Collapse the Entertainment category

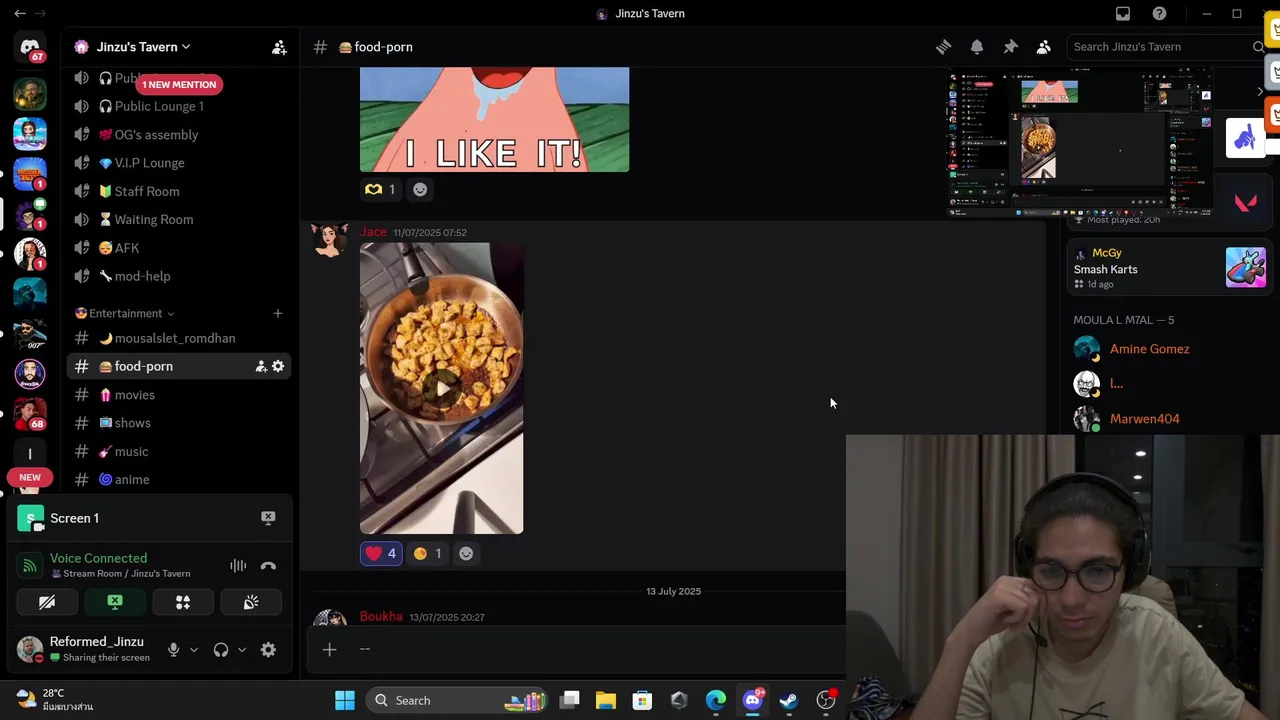point(124,313)
